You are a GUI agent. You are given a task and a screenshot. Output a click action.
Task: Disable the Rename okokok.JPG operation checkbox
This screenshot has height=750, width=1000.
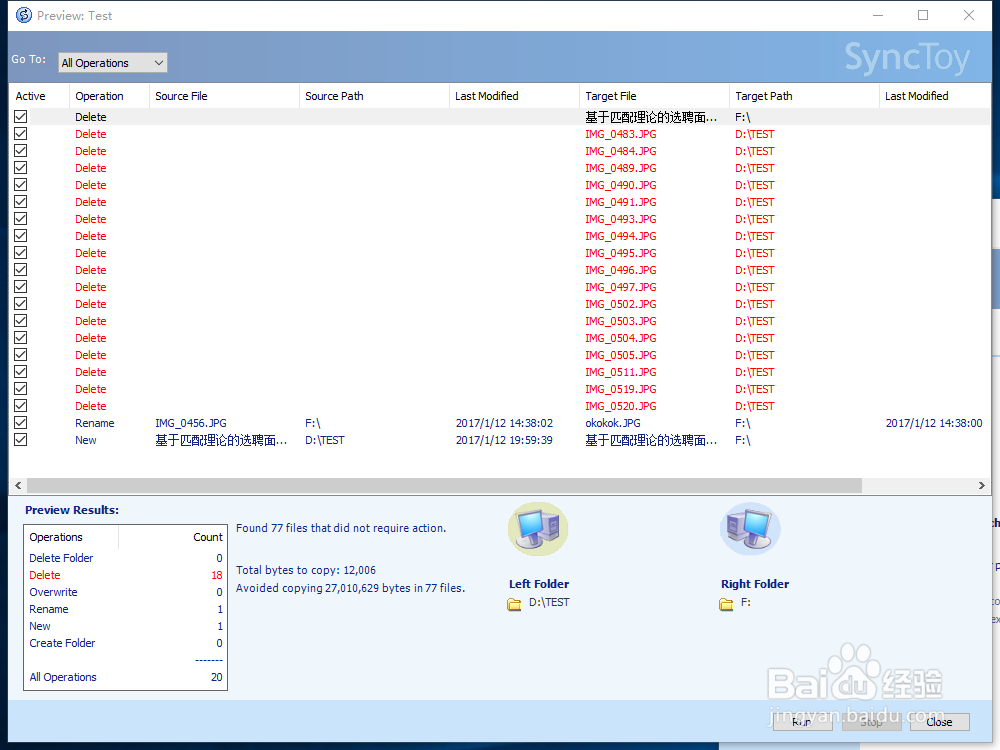(x=20, y=423)
